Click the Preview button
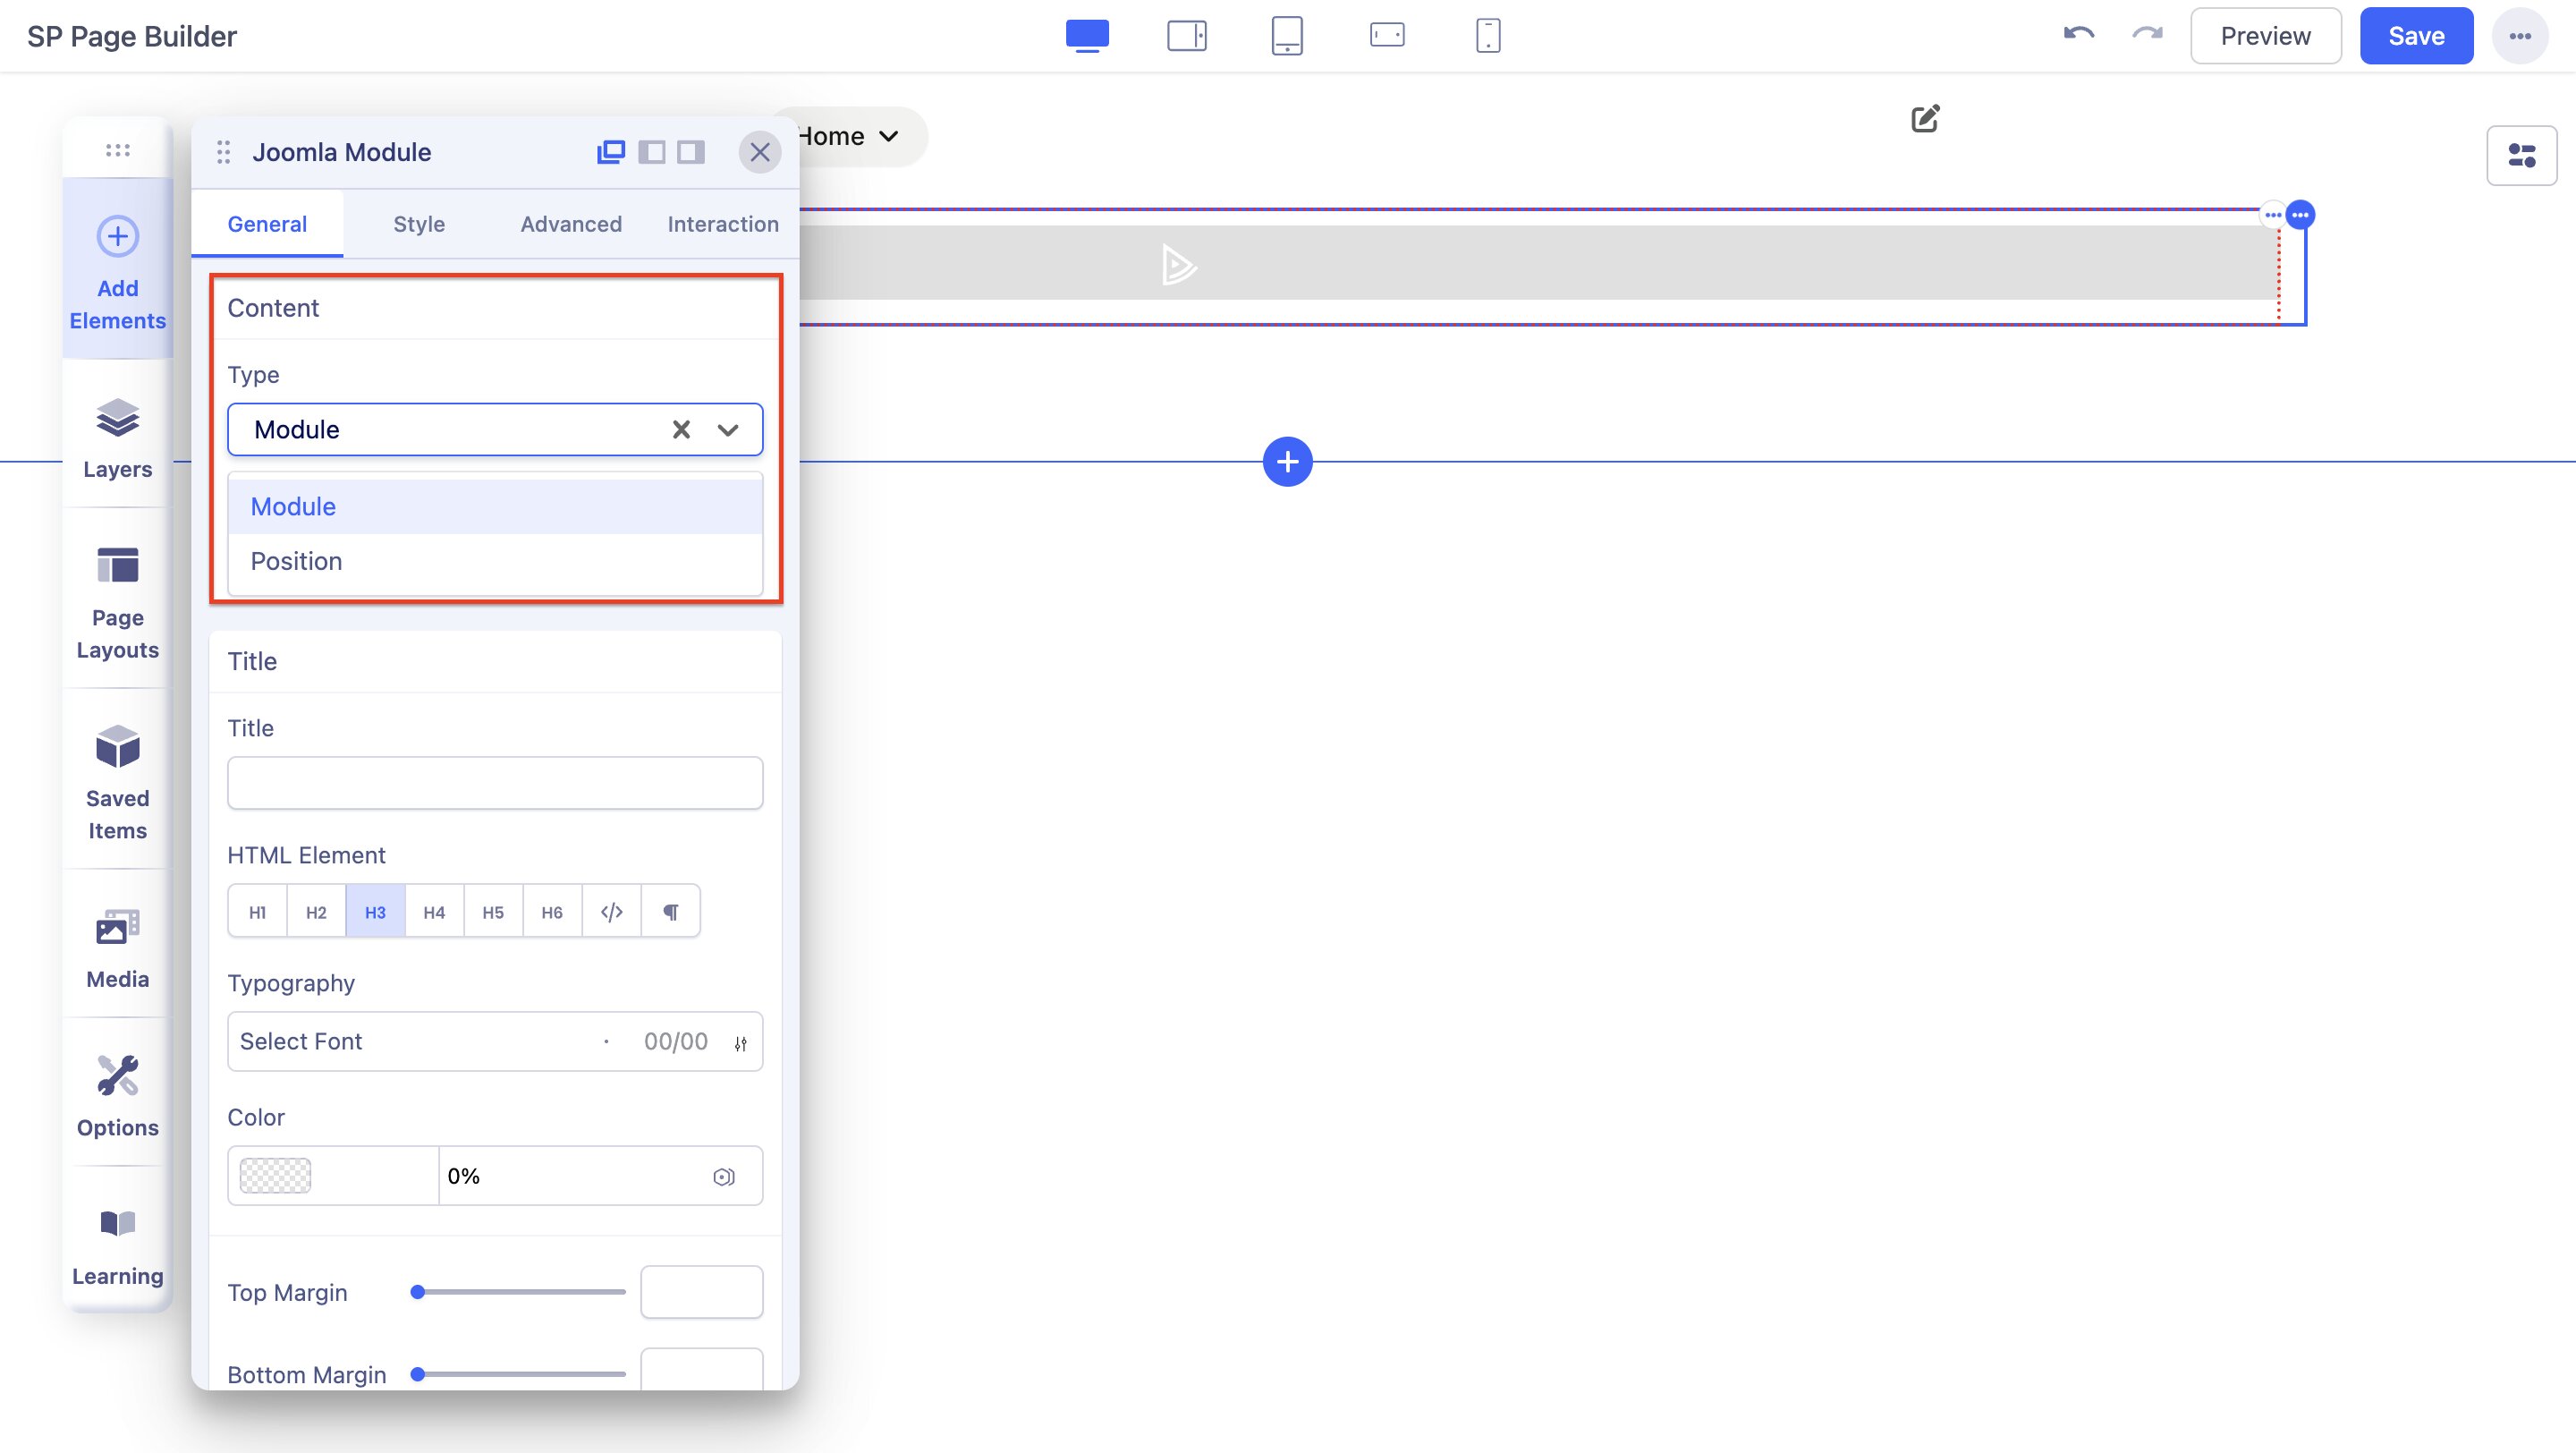The image size is (2576, 1453). tap(2264, 36)
